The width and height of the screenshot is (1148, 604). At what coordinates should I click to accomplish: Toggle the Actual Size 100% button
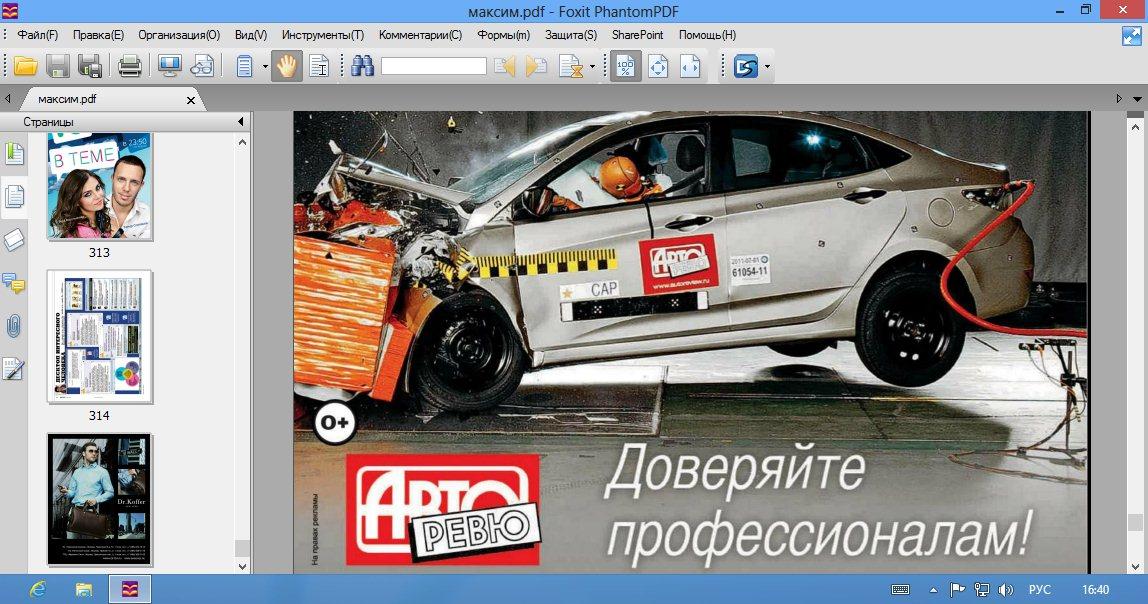[x=626, y=67]
